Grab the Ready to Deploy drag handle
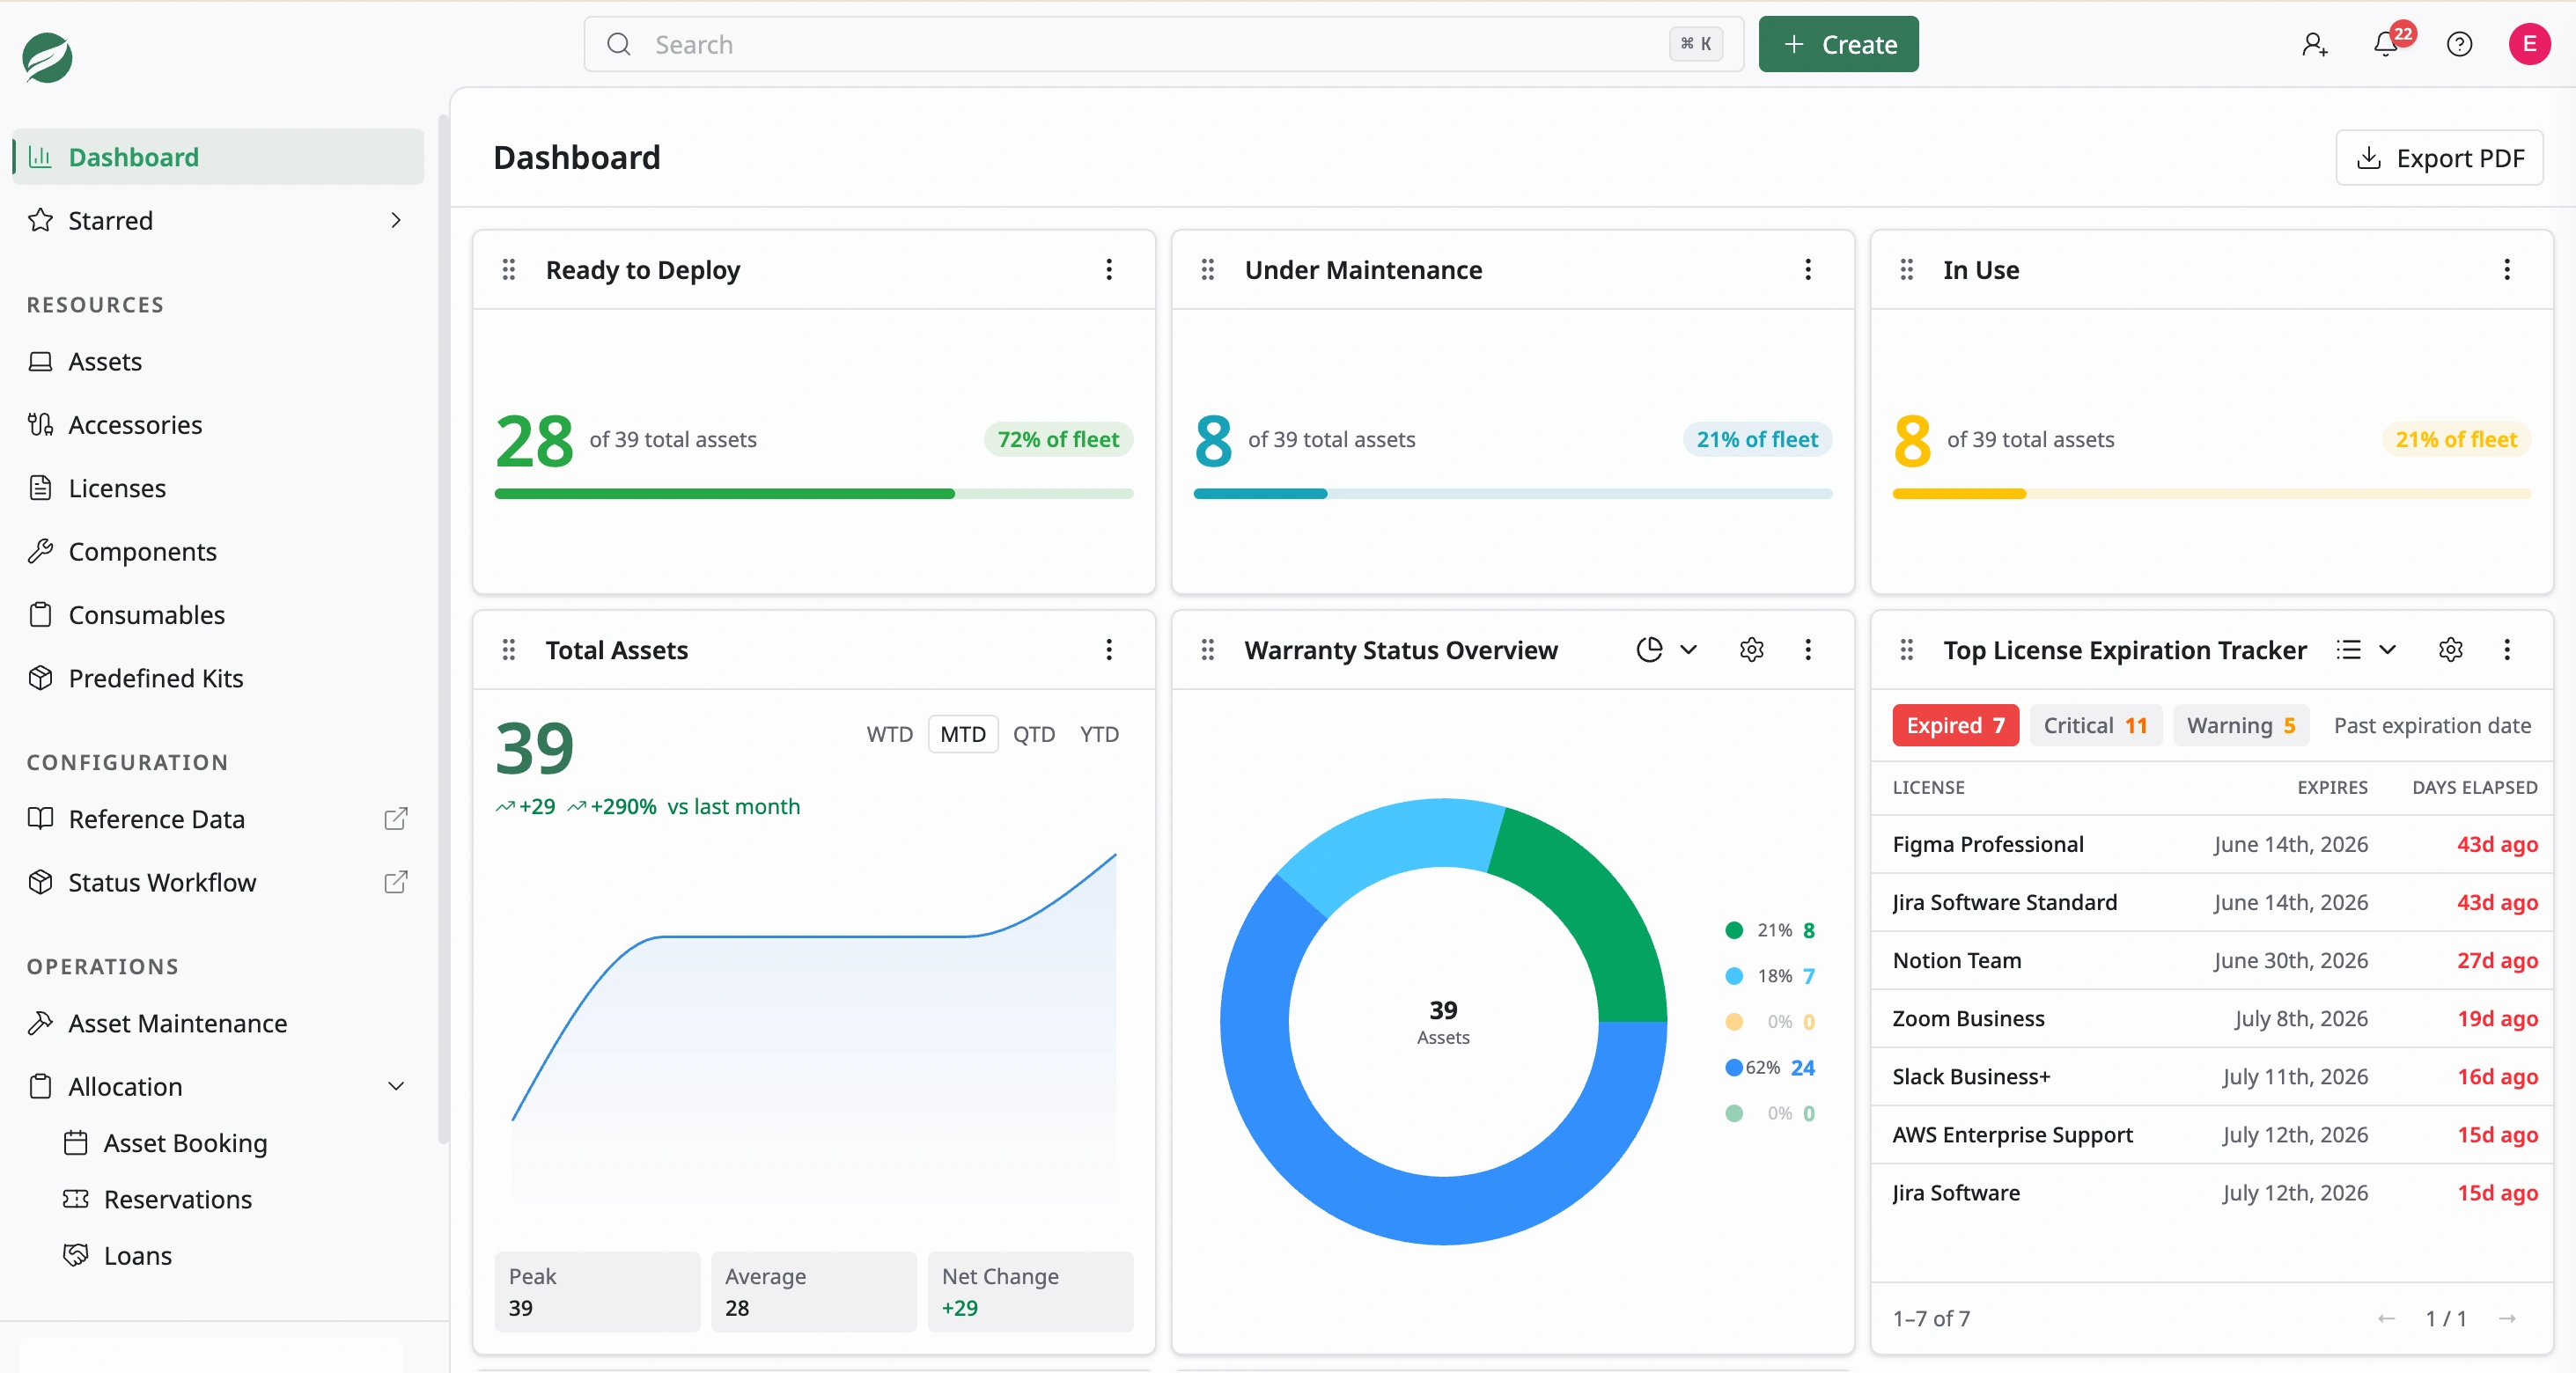Viewport: 2576px width, 1373px height. click(x=509, y=269)
